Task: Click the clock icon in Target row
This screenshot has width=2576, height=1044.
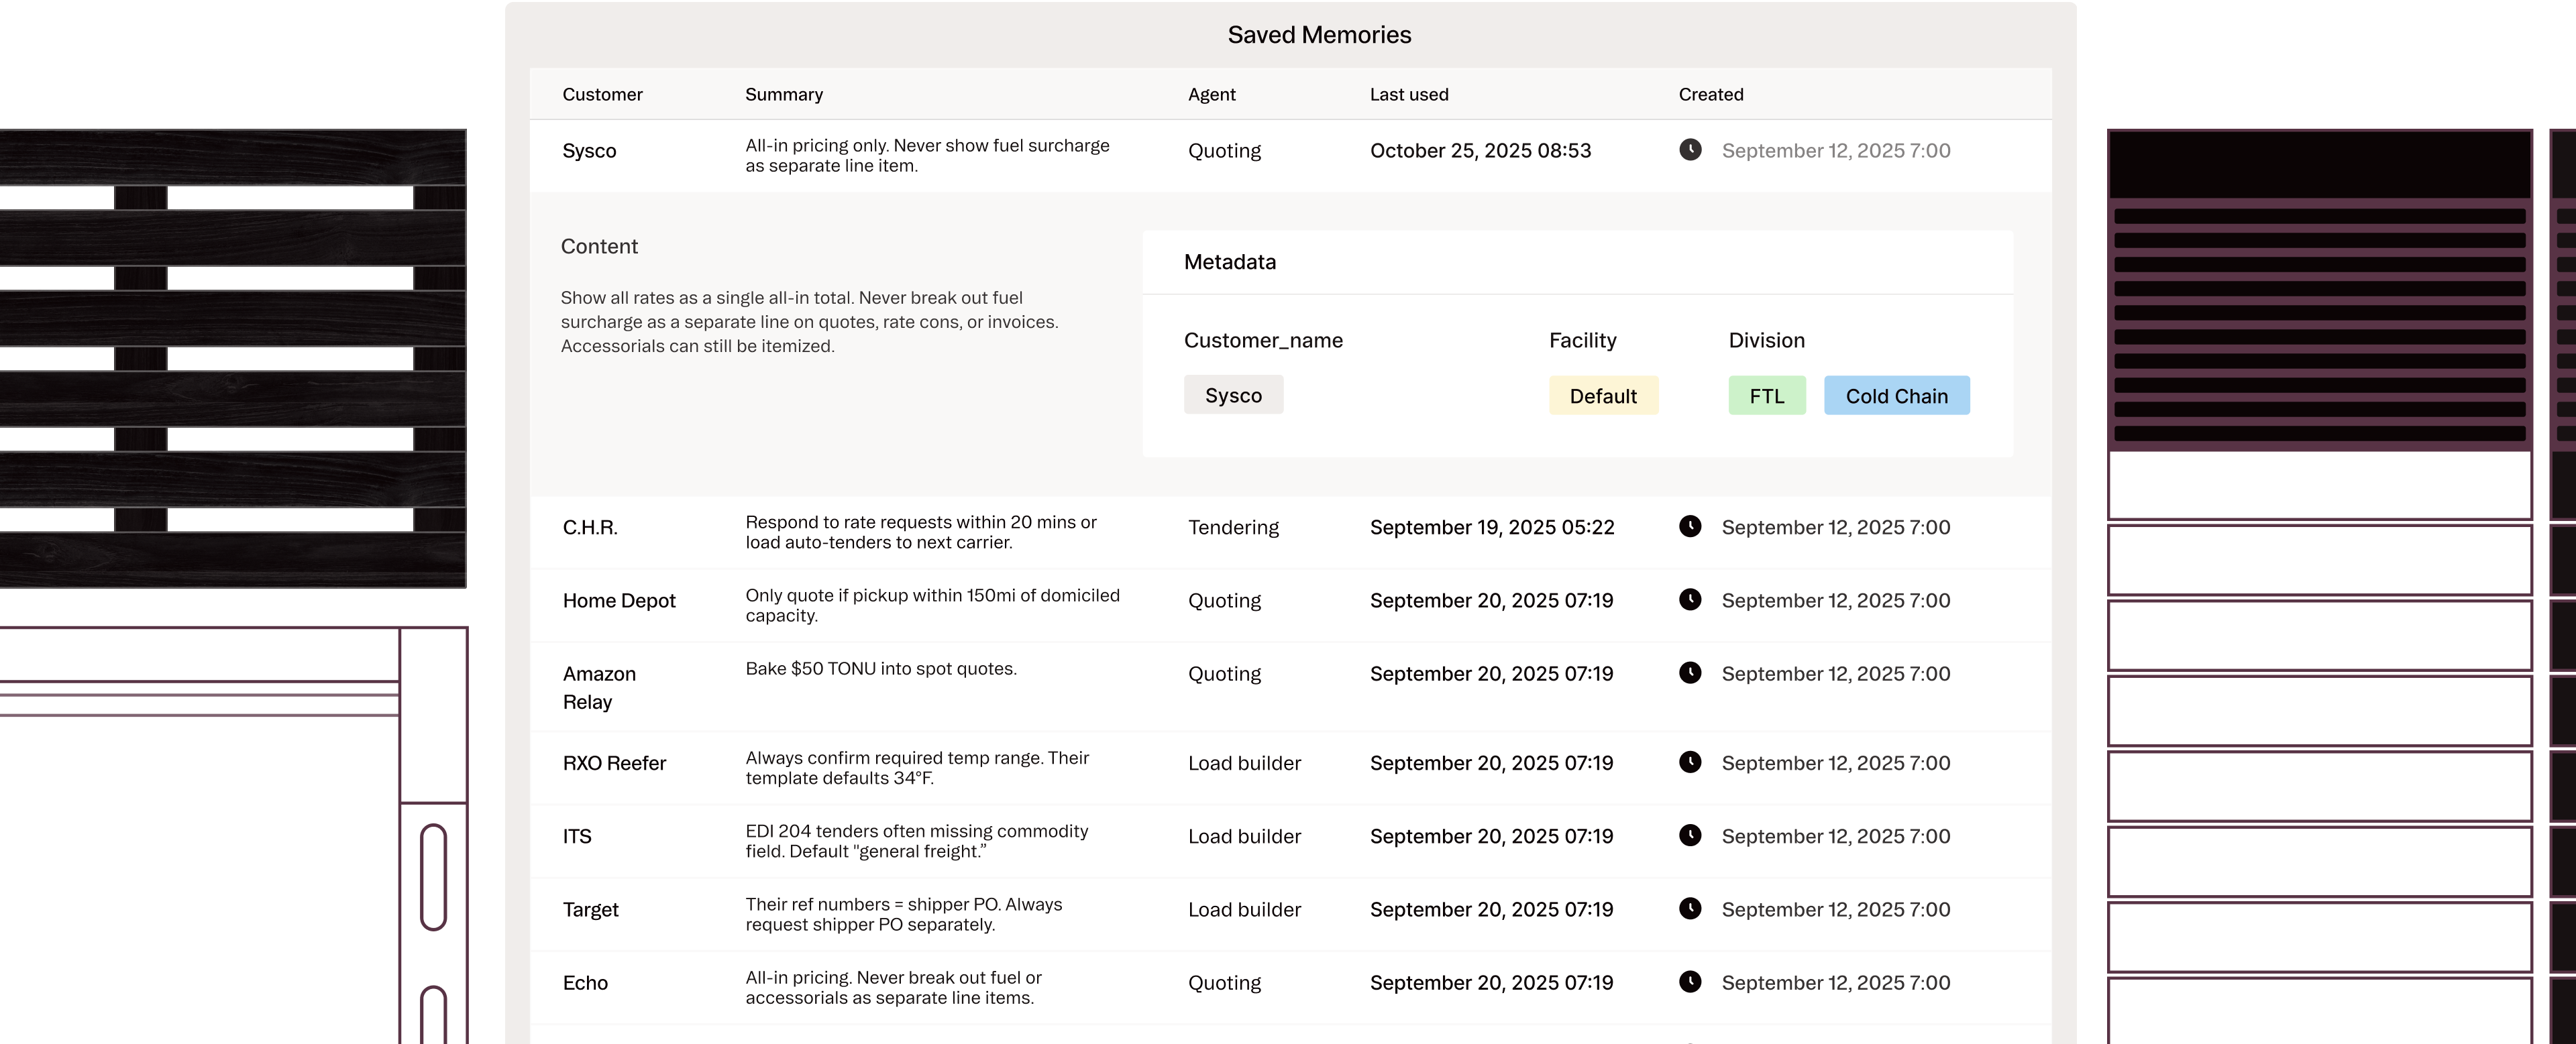Action: tap(1690, 908)
